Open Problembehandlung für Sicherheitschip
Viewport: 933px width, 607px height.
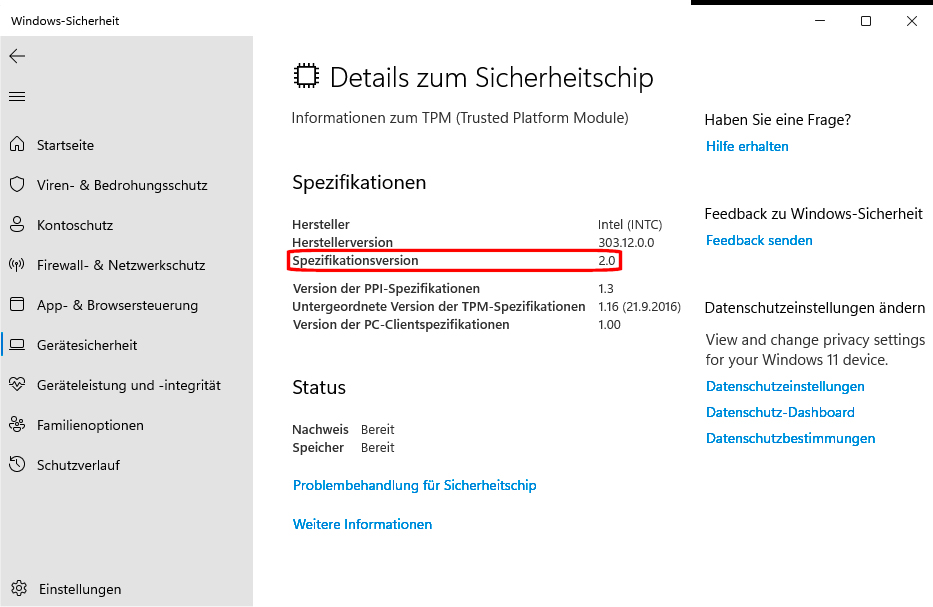point(414,485)
